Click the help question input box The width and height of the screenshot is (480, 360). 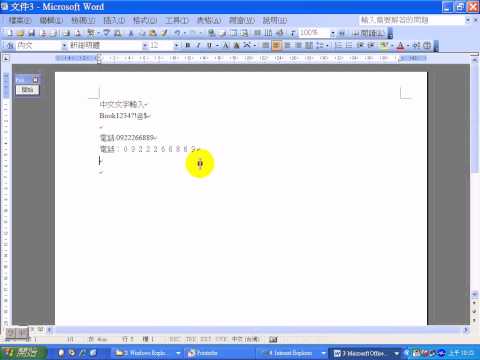(412, 20)
